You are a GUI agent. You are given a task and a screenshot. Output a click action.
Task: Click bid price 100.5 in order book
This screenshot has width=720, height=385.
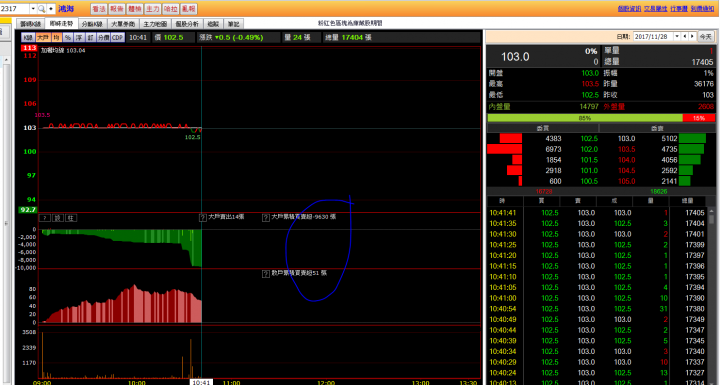coord(589,181)
